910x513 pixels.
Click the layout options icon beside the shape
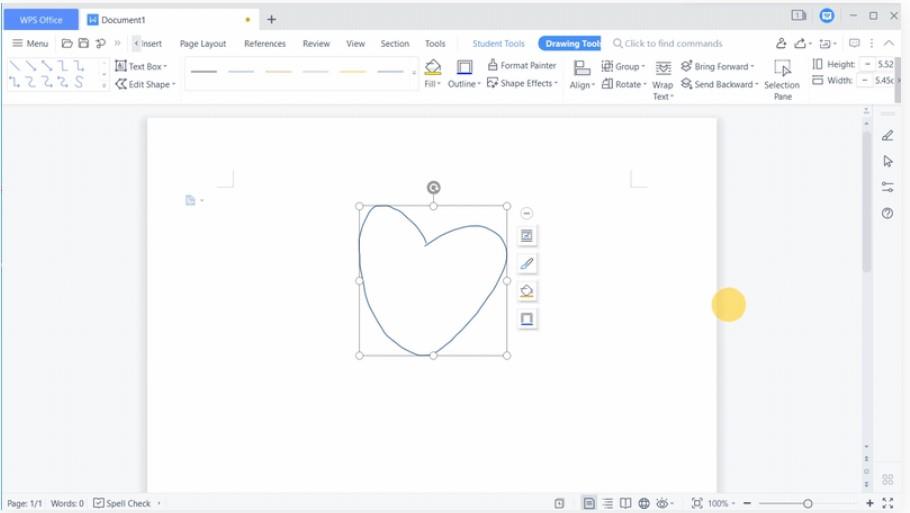(x=527, y=236)
